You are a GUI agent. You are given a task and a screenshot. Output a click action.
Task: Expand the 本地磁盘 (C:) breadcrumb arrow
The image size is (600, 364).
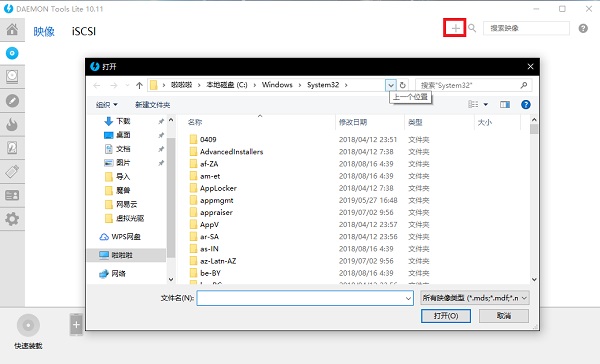[254, 85]
